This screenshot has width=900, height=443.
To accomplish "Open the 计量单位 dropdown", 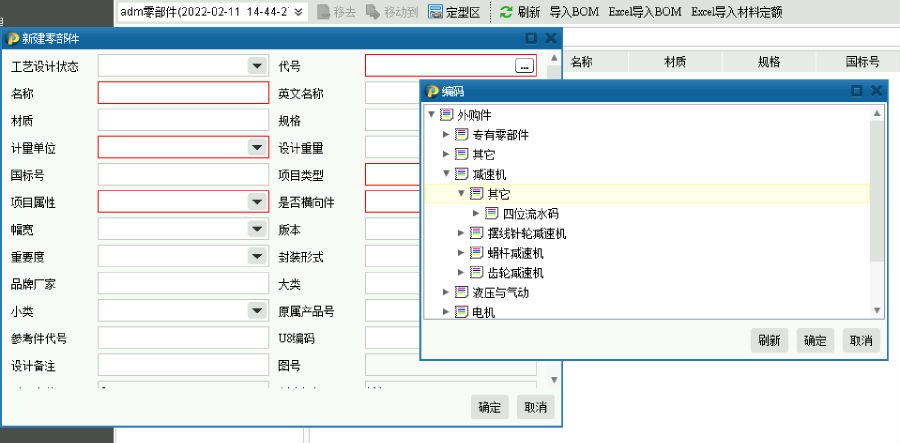I will point(256,147).
